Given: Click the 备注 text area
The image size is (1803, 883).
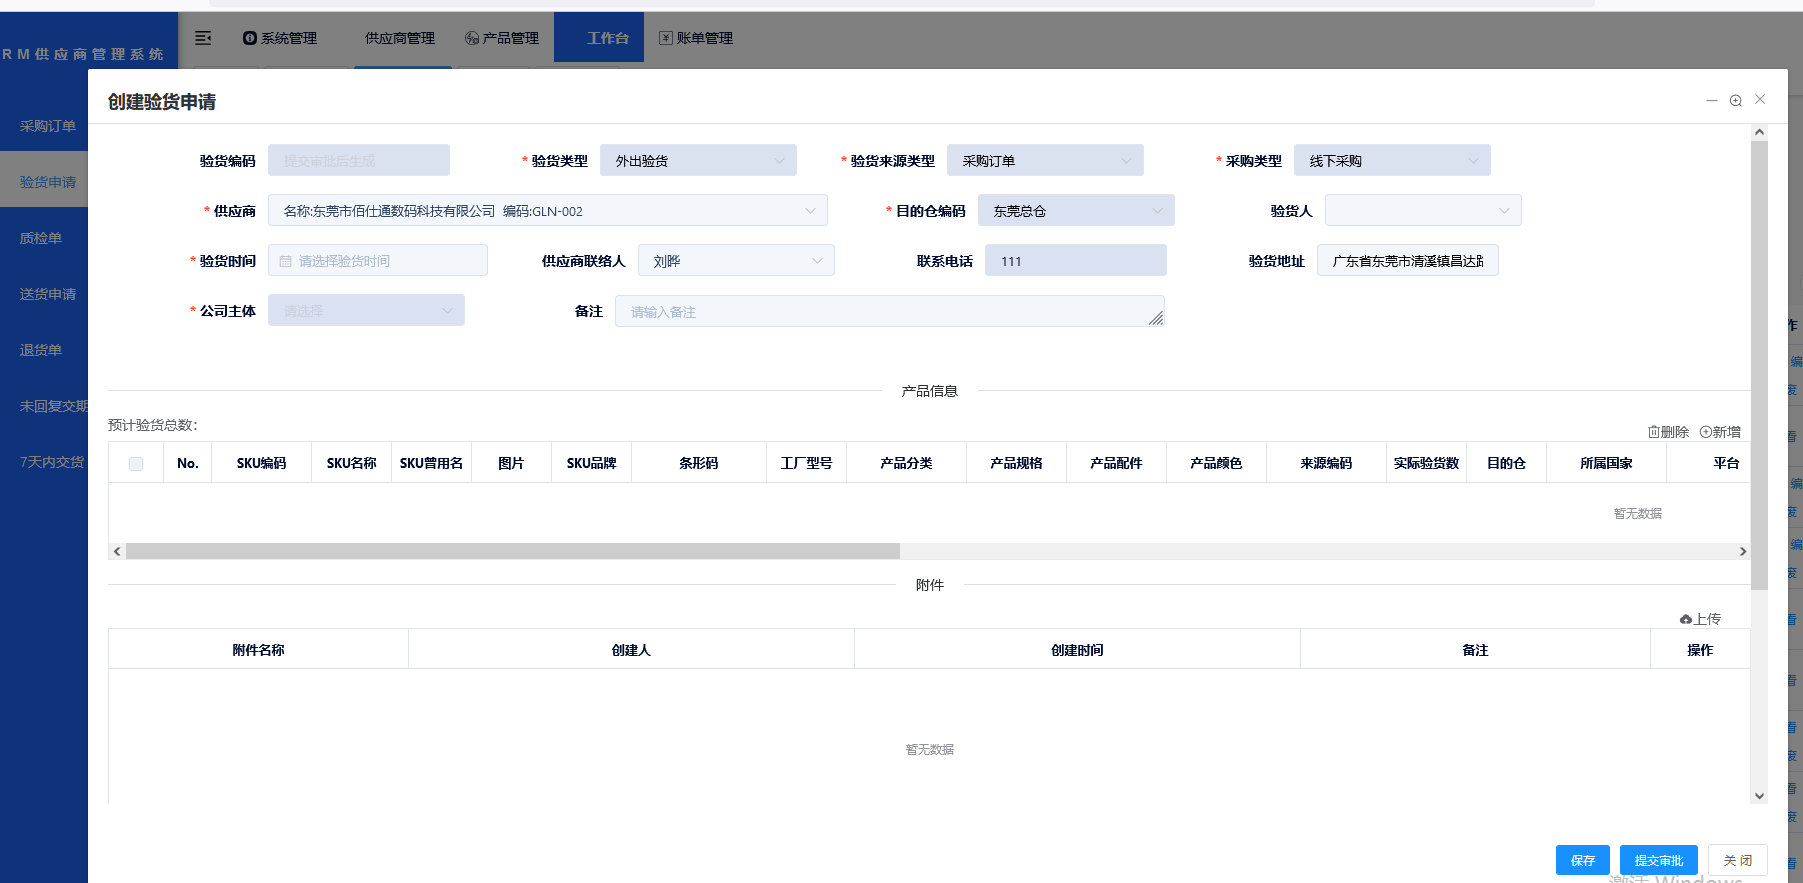Looking at the screenshot, I should [890, 311].
